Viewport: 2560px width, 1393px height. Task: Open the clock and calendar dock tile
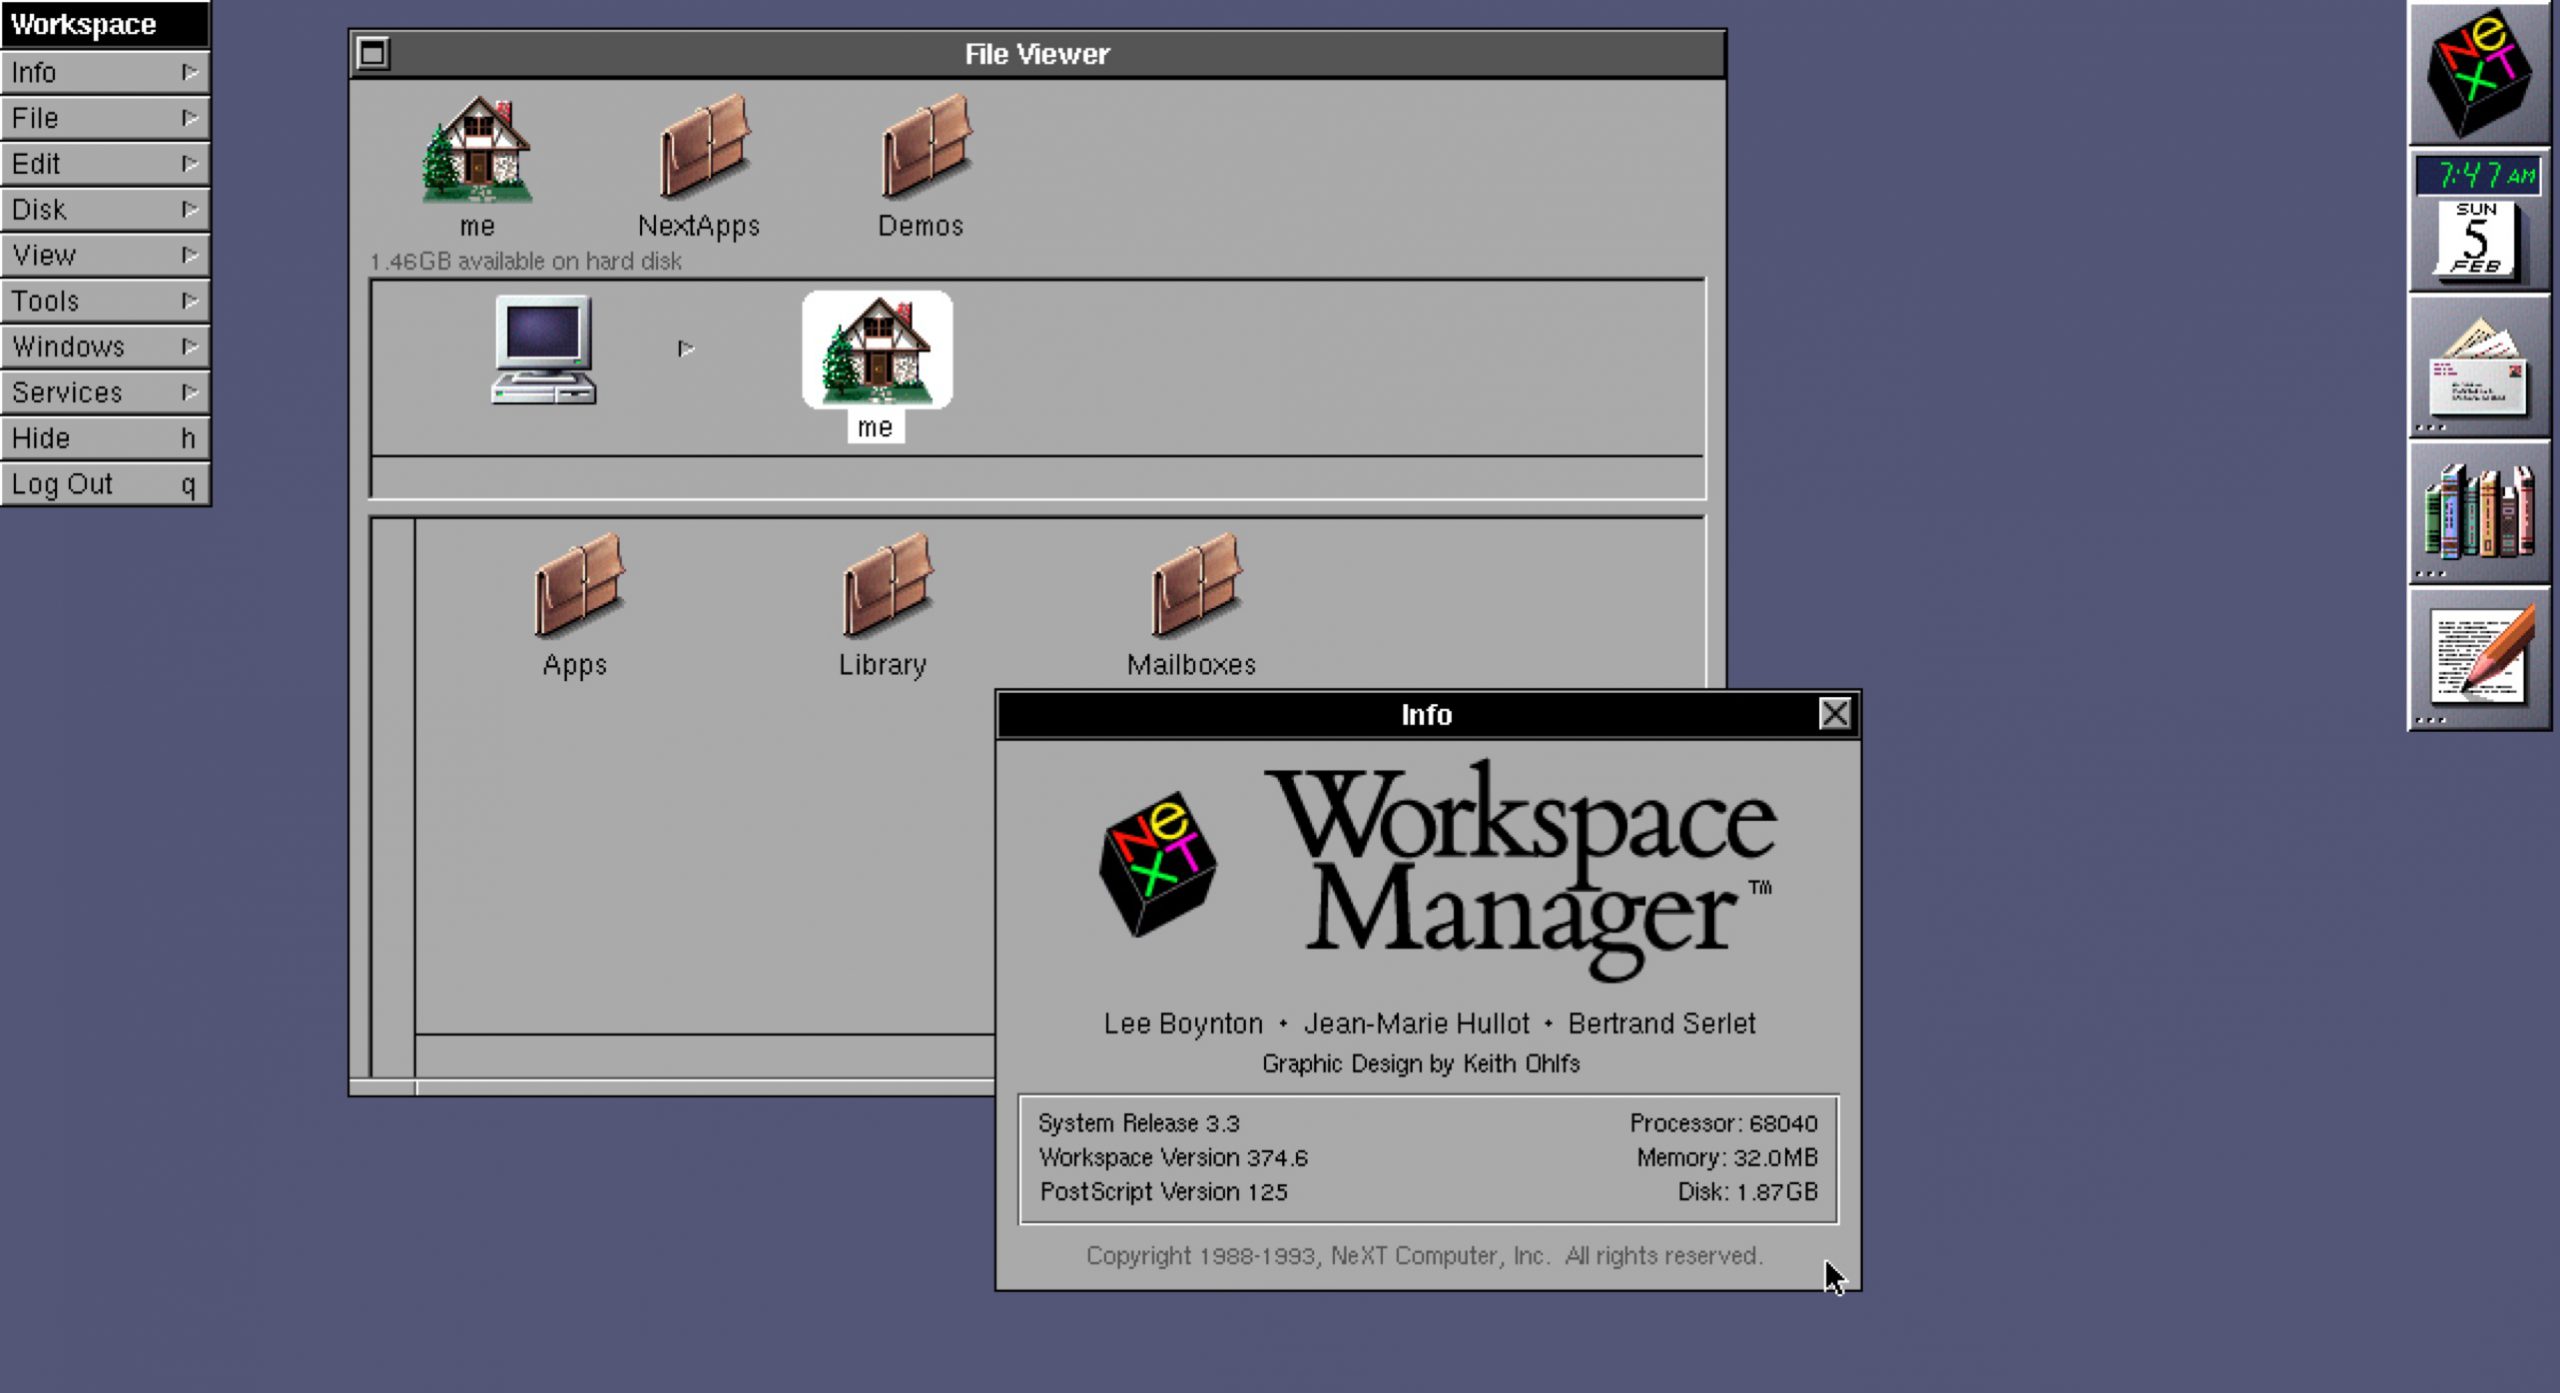(x=2479, y=220)
